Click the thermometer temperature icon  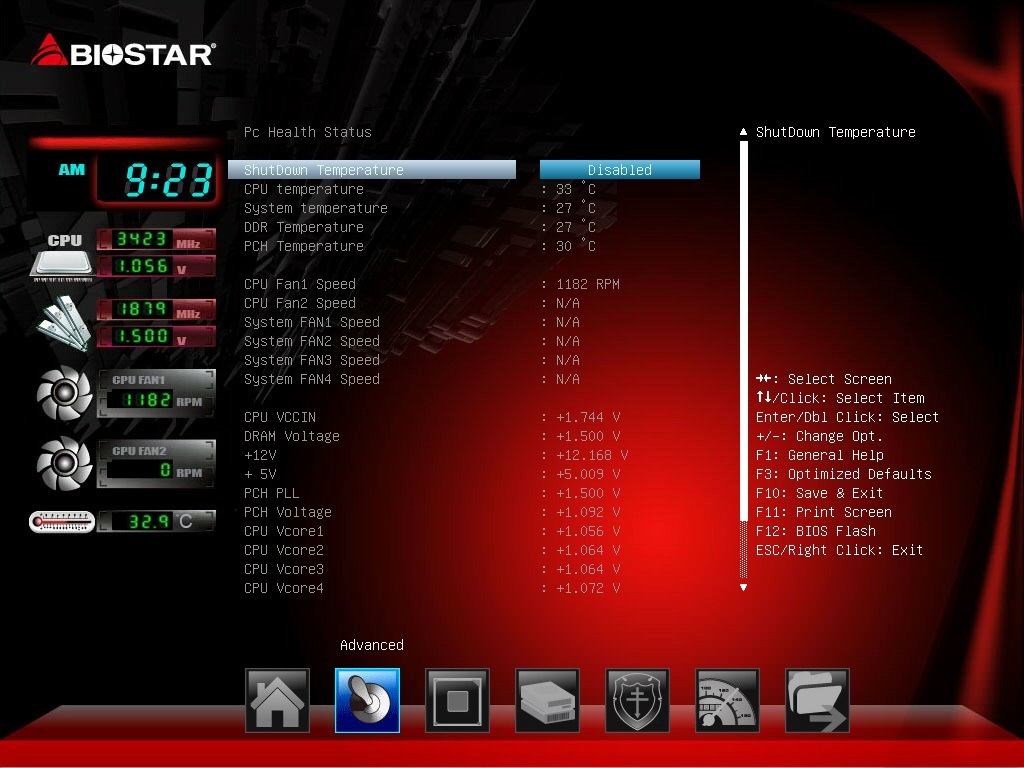[x=62, y=521]
